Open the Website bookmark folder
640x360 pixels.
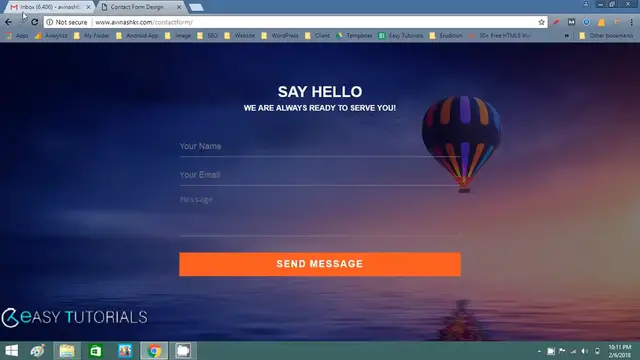point(240,36)
